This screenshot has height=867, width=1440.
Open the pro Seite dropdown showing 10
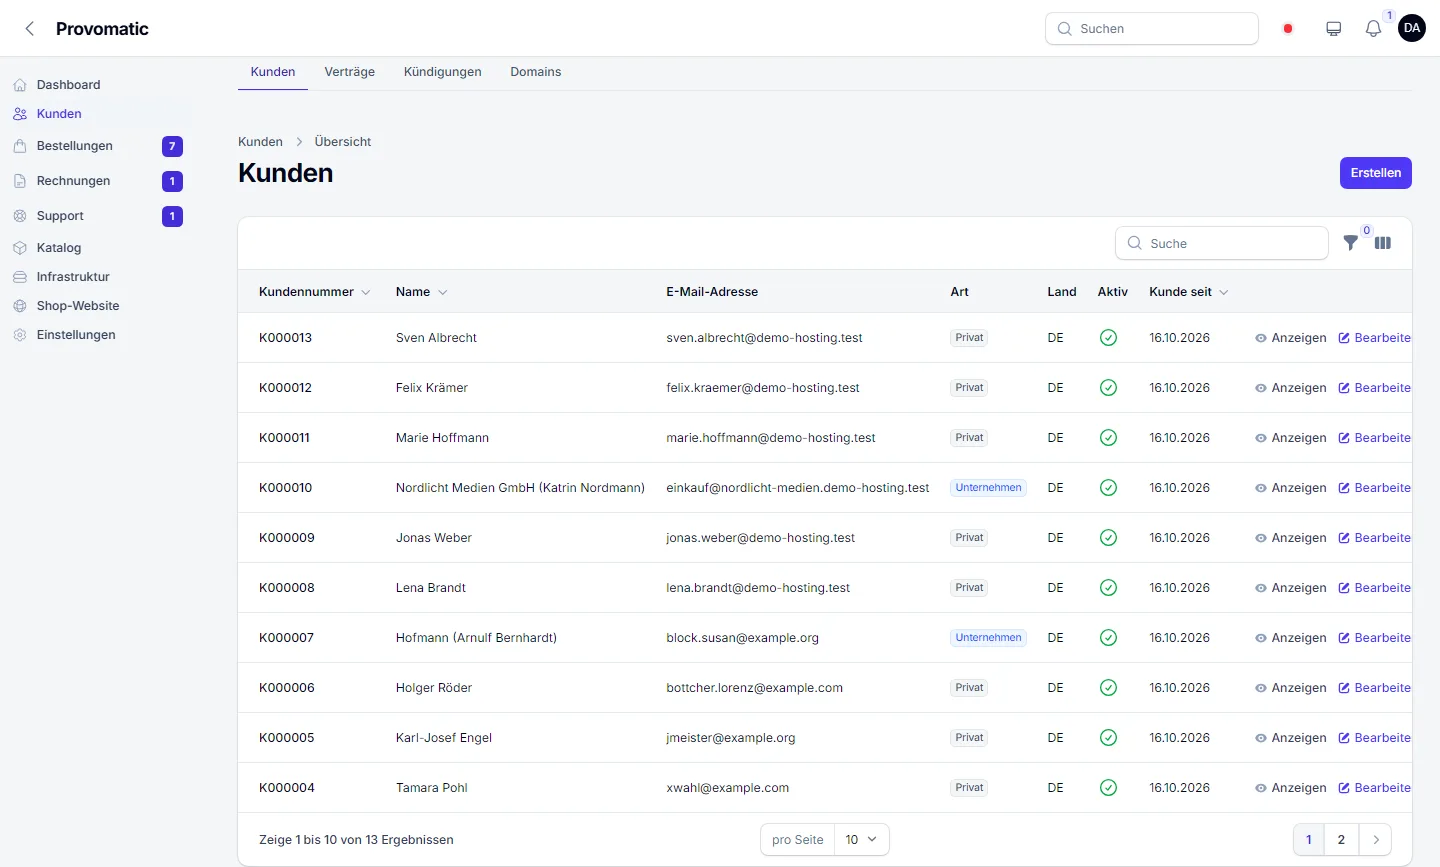[861, 840]
